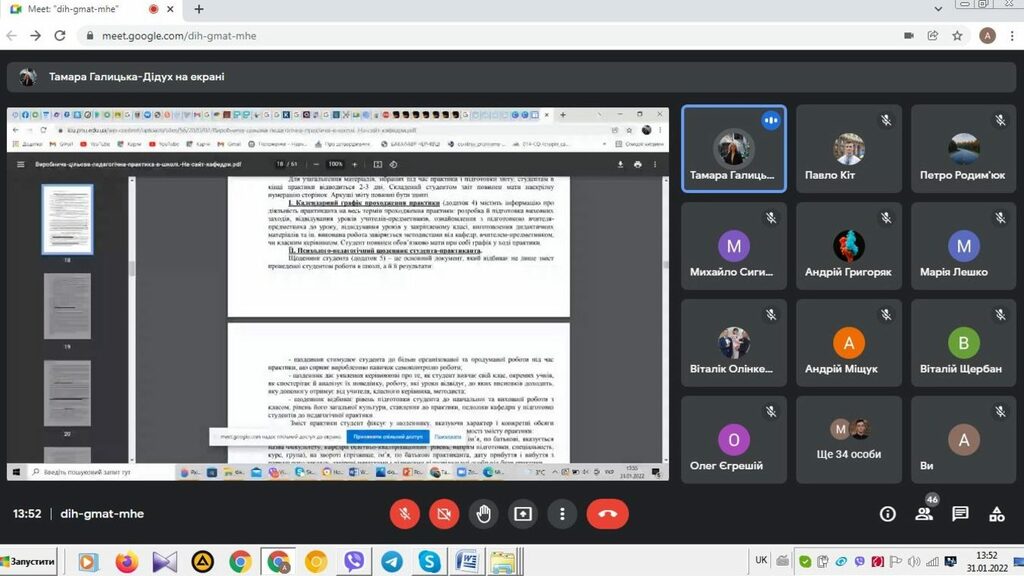Open Meet's more options three-dot menu

pyautogui.click(x=563, y=514)
